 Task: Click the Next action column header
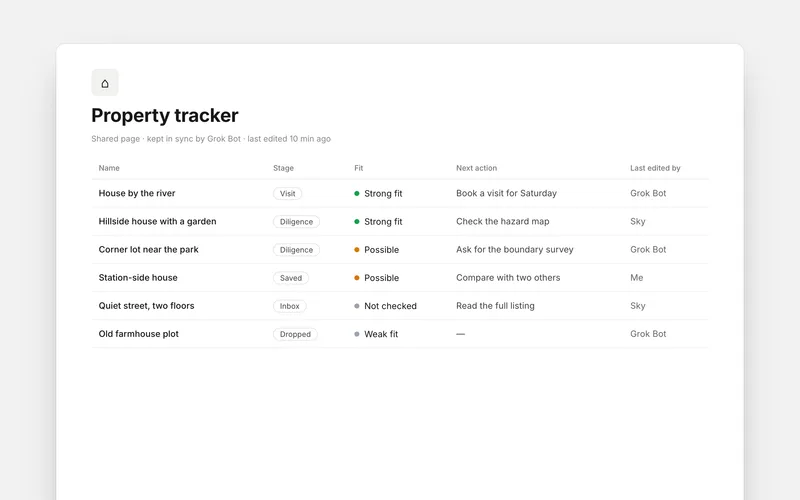coord(477,168)
